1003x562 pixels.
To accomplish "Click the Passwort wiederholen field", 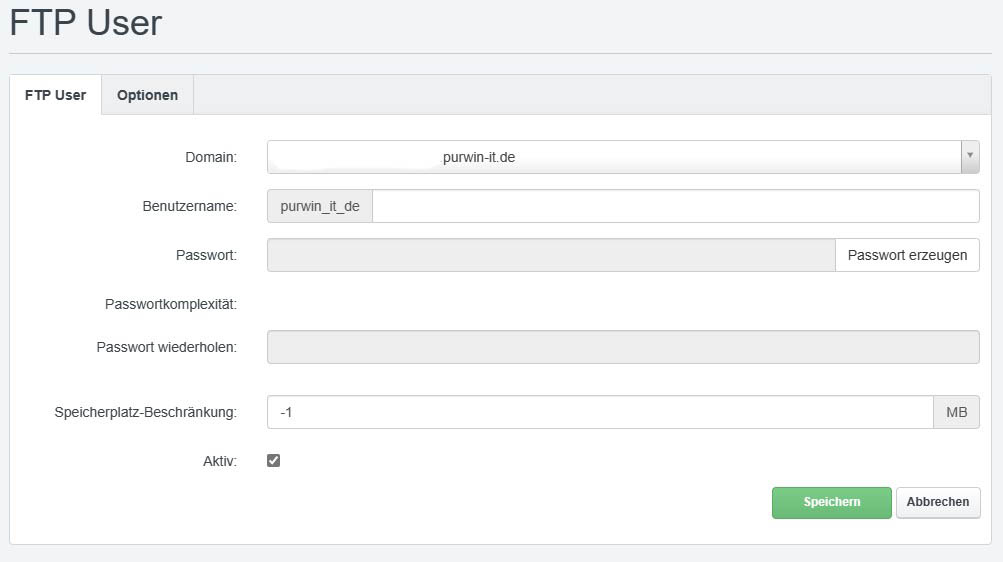I will tap(623, 347).
